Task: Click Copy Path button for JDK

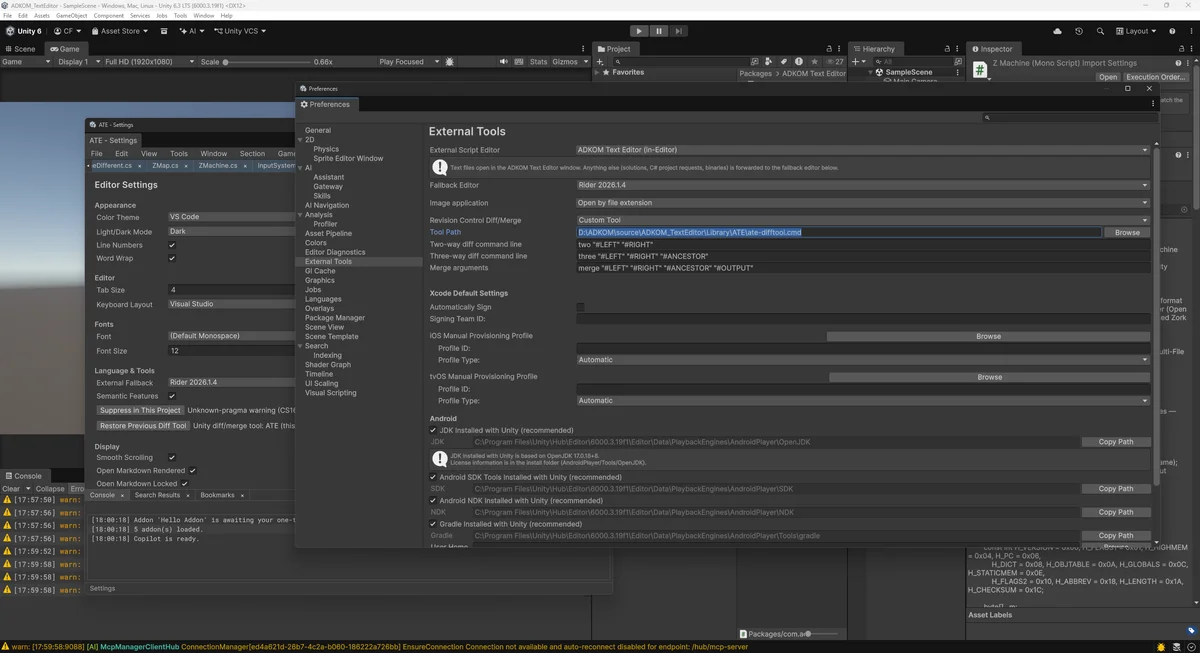Action: point(1115,442)
